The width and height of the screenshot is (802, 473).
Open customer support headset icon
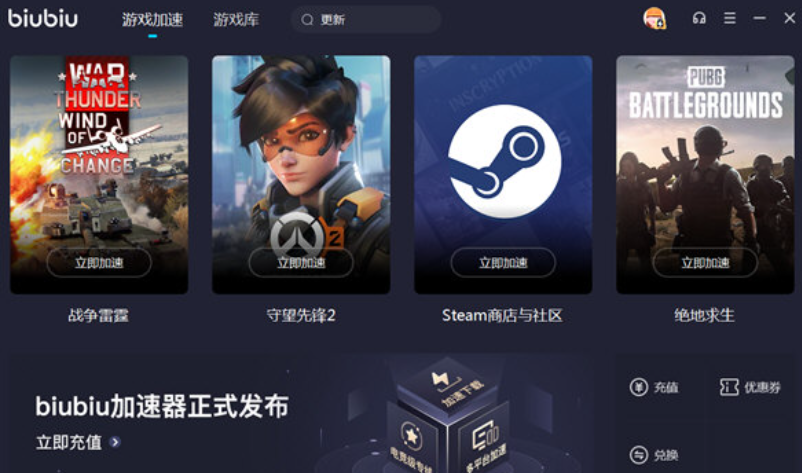[x=699, y=19]
